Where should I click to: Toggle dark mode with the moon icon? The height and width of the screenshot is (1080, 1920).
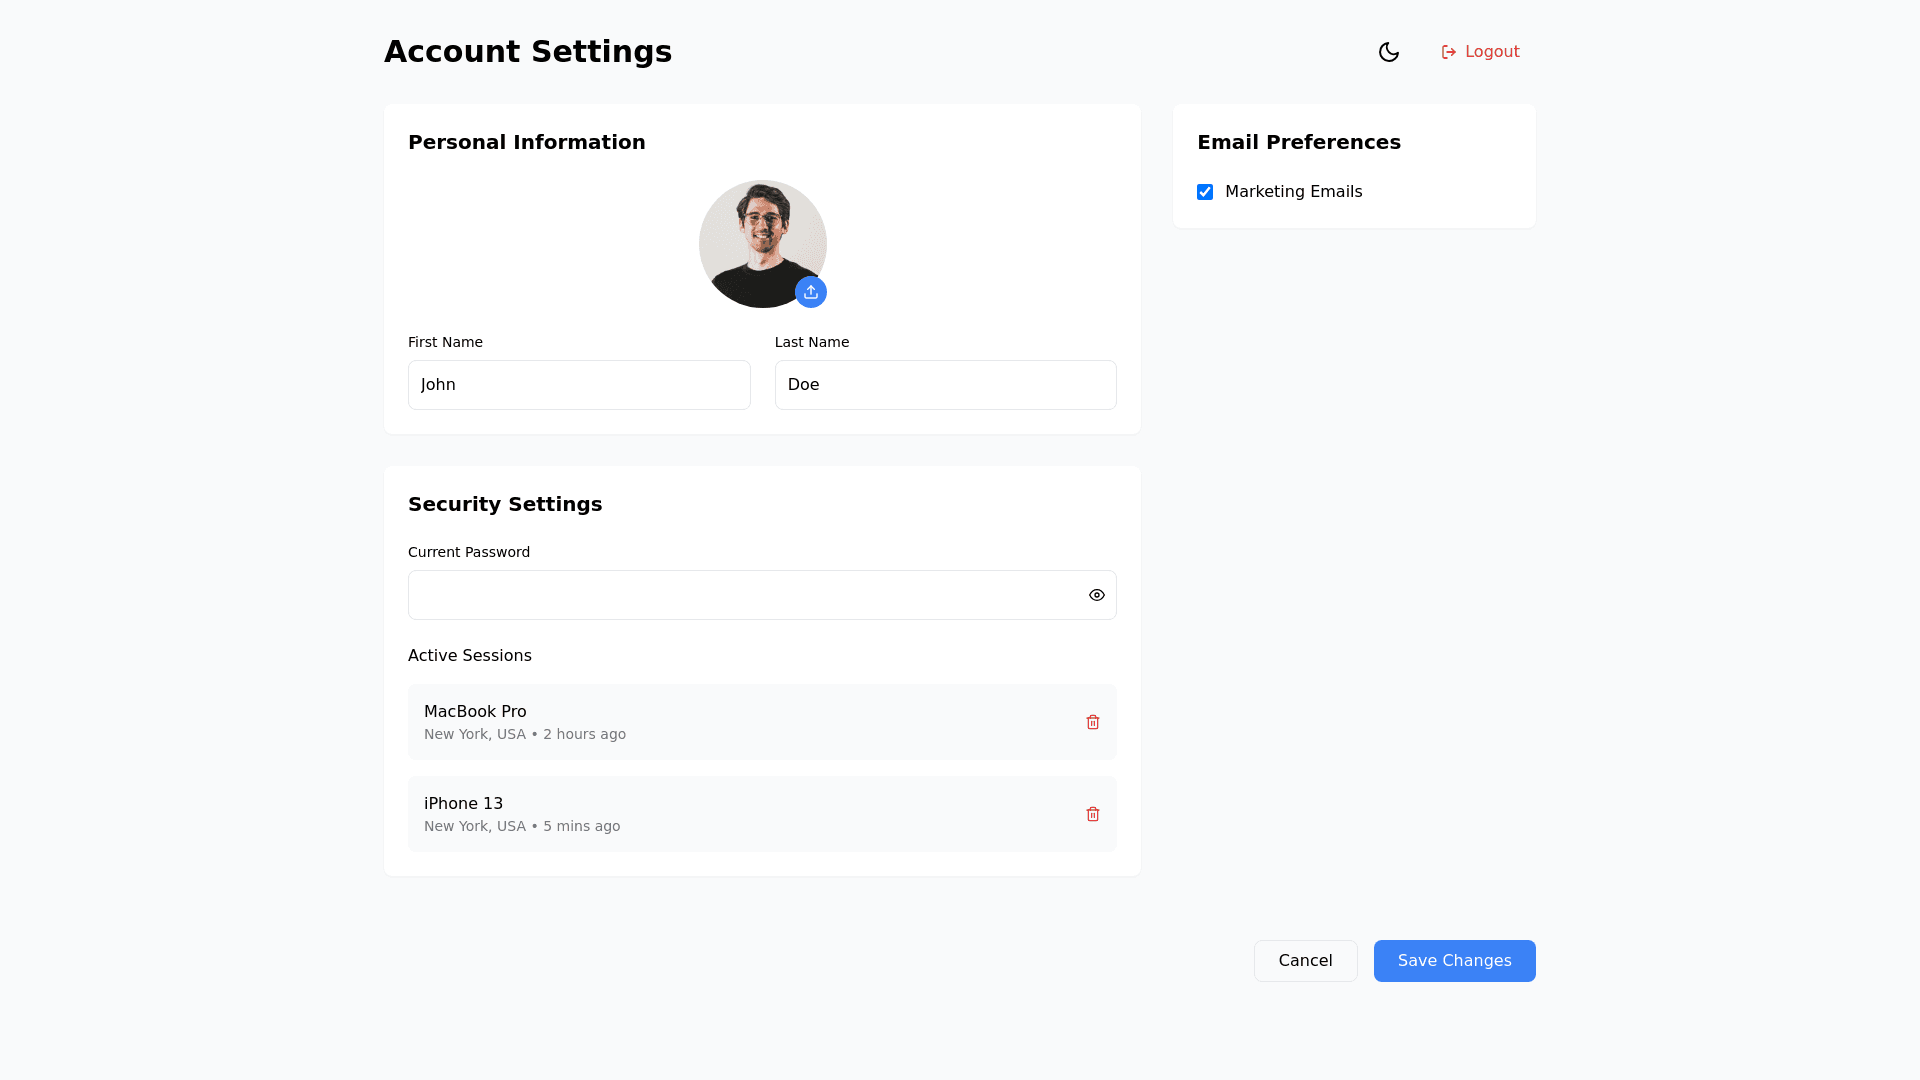point(1388,52)
